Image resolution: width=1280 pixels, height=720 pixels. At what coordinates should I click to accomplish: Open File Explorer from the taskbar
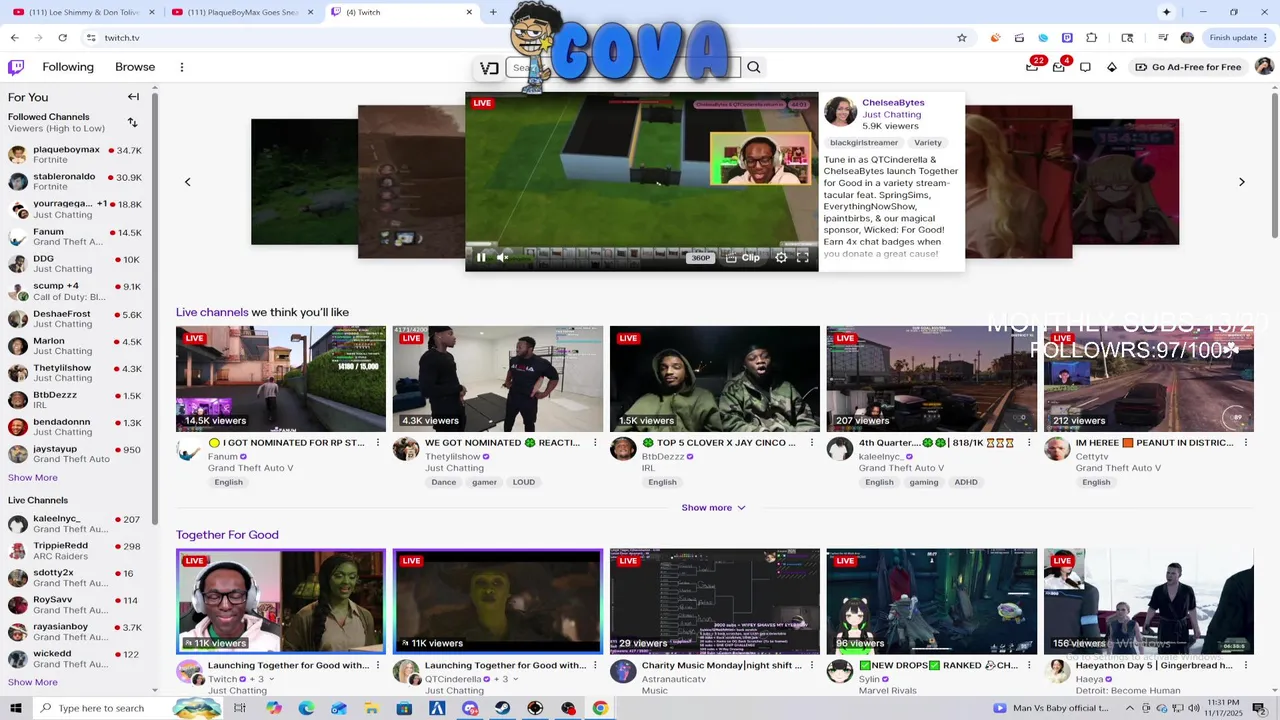pos(371,708)
